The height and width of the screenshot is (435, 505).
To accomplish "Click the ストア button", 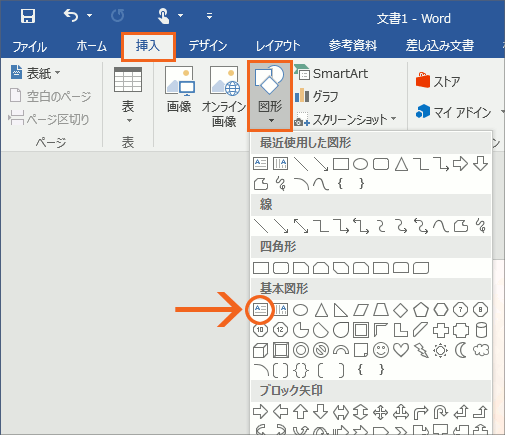I will point(438,81).
